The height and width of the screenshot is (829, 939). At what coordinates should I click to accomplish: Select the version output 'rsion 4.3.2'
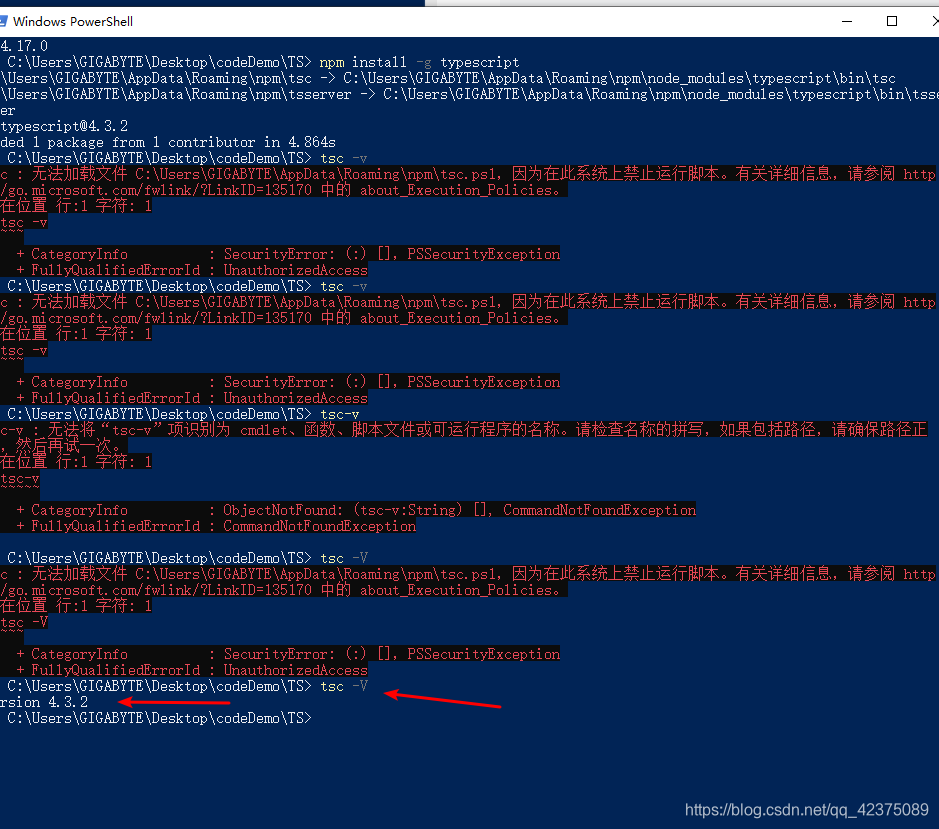[x=45, y=702]
